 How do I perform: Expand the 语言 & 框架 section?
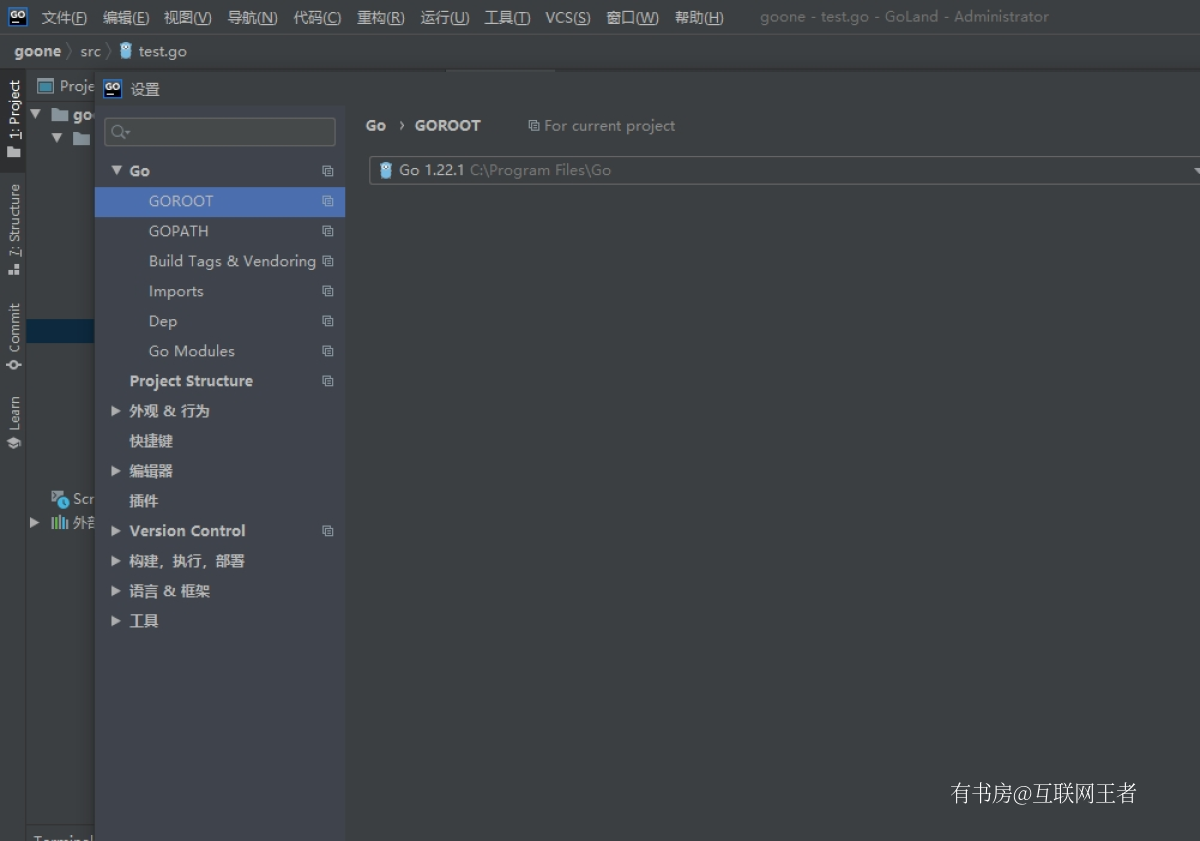[x=116, y=591]
